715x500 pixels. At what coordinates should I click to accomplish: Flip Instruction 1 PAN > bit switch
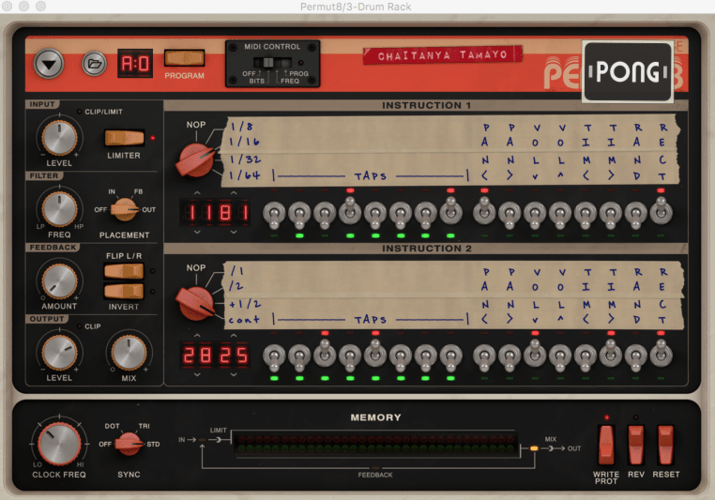pos(509,213)
